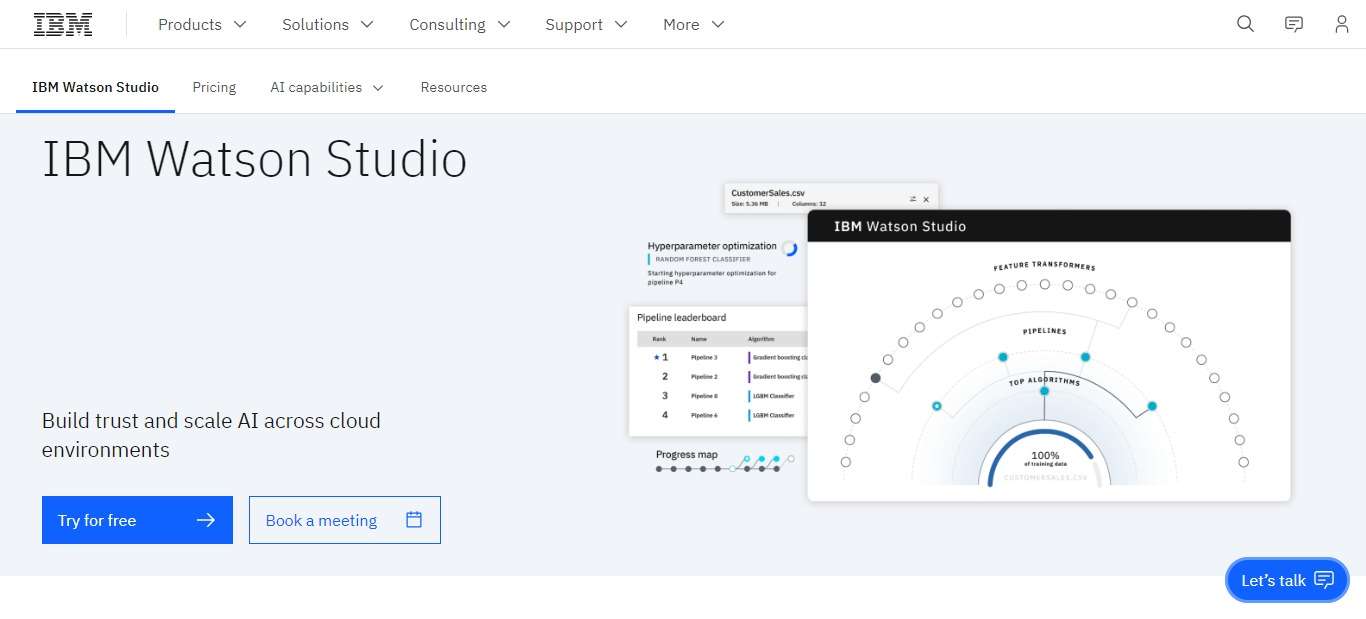Open the search magnifier icon
Viewport: 1366px width, 619px height.
click(1245, 24)
